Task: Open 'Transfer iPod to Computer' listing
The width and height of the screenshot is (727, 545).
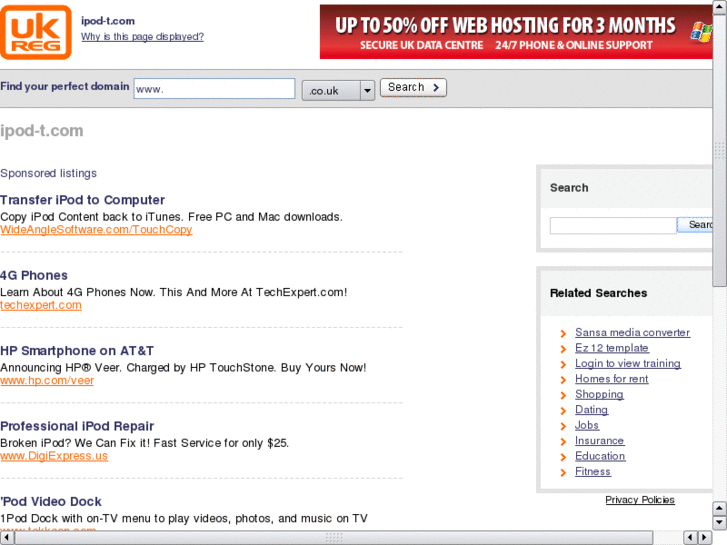Action: 83,200
